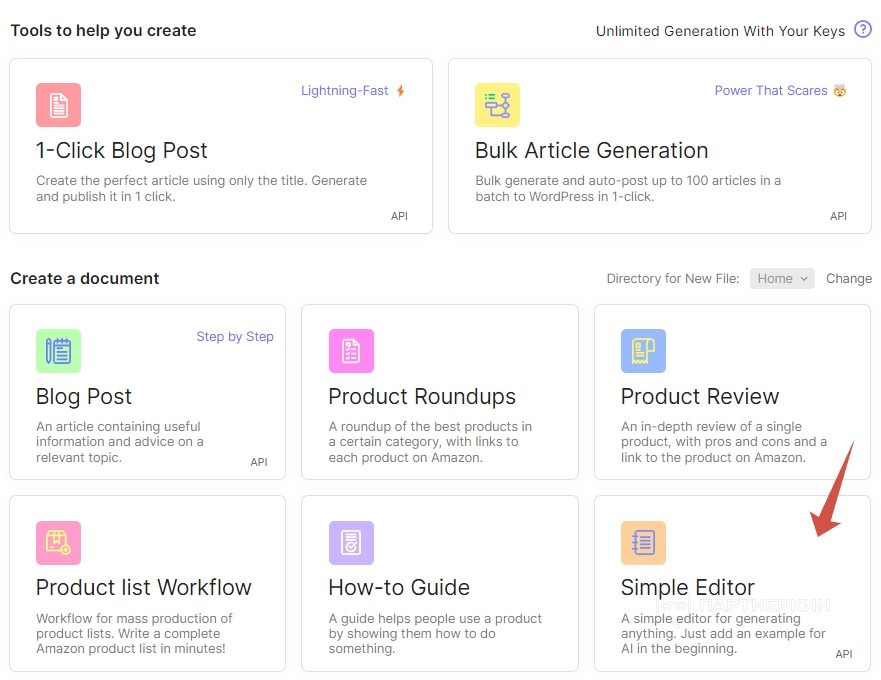Open the 1-Click Blog Post title

[x=122, y=151]
